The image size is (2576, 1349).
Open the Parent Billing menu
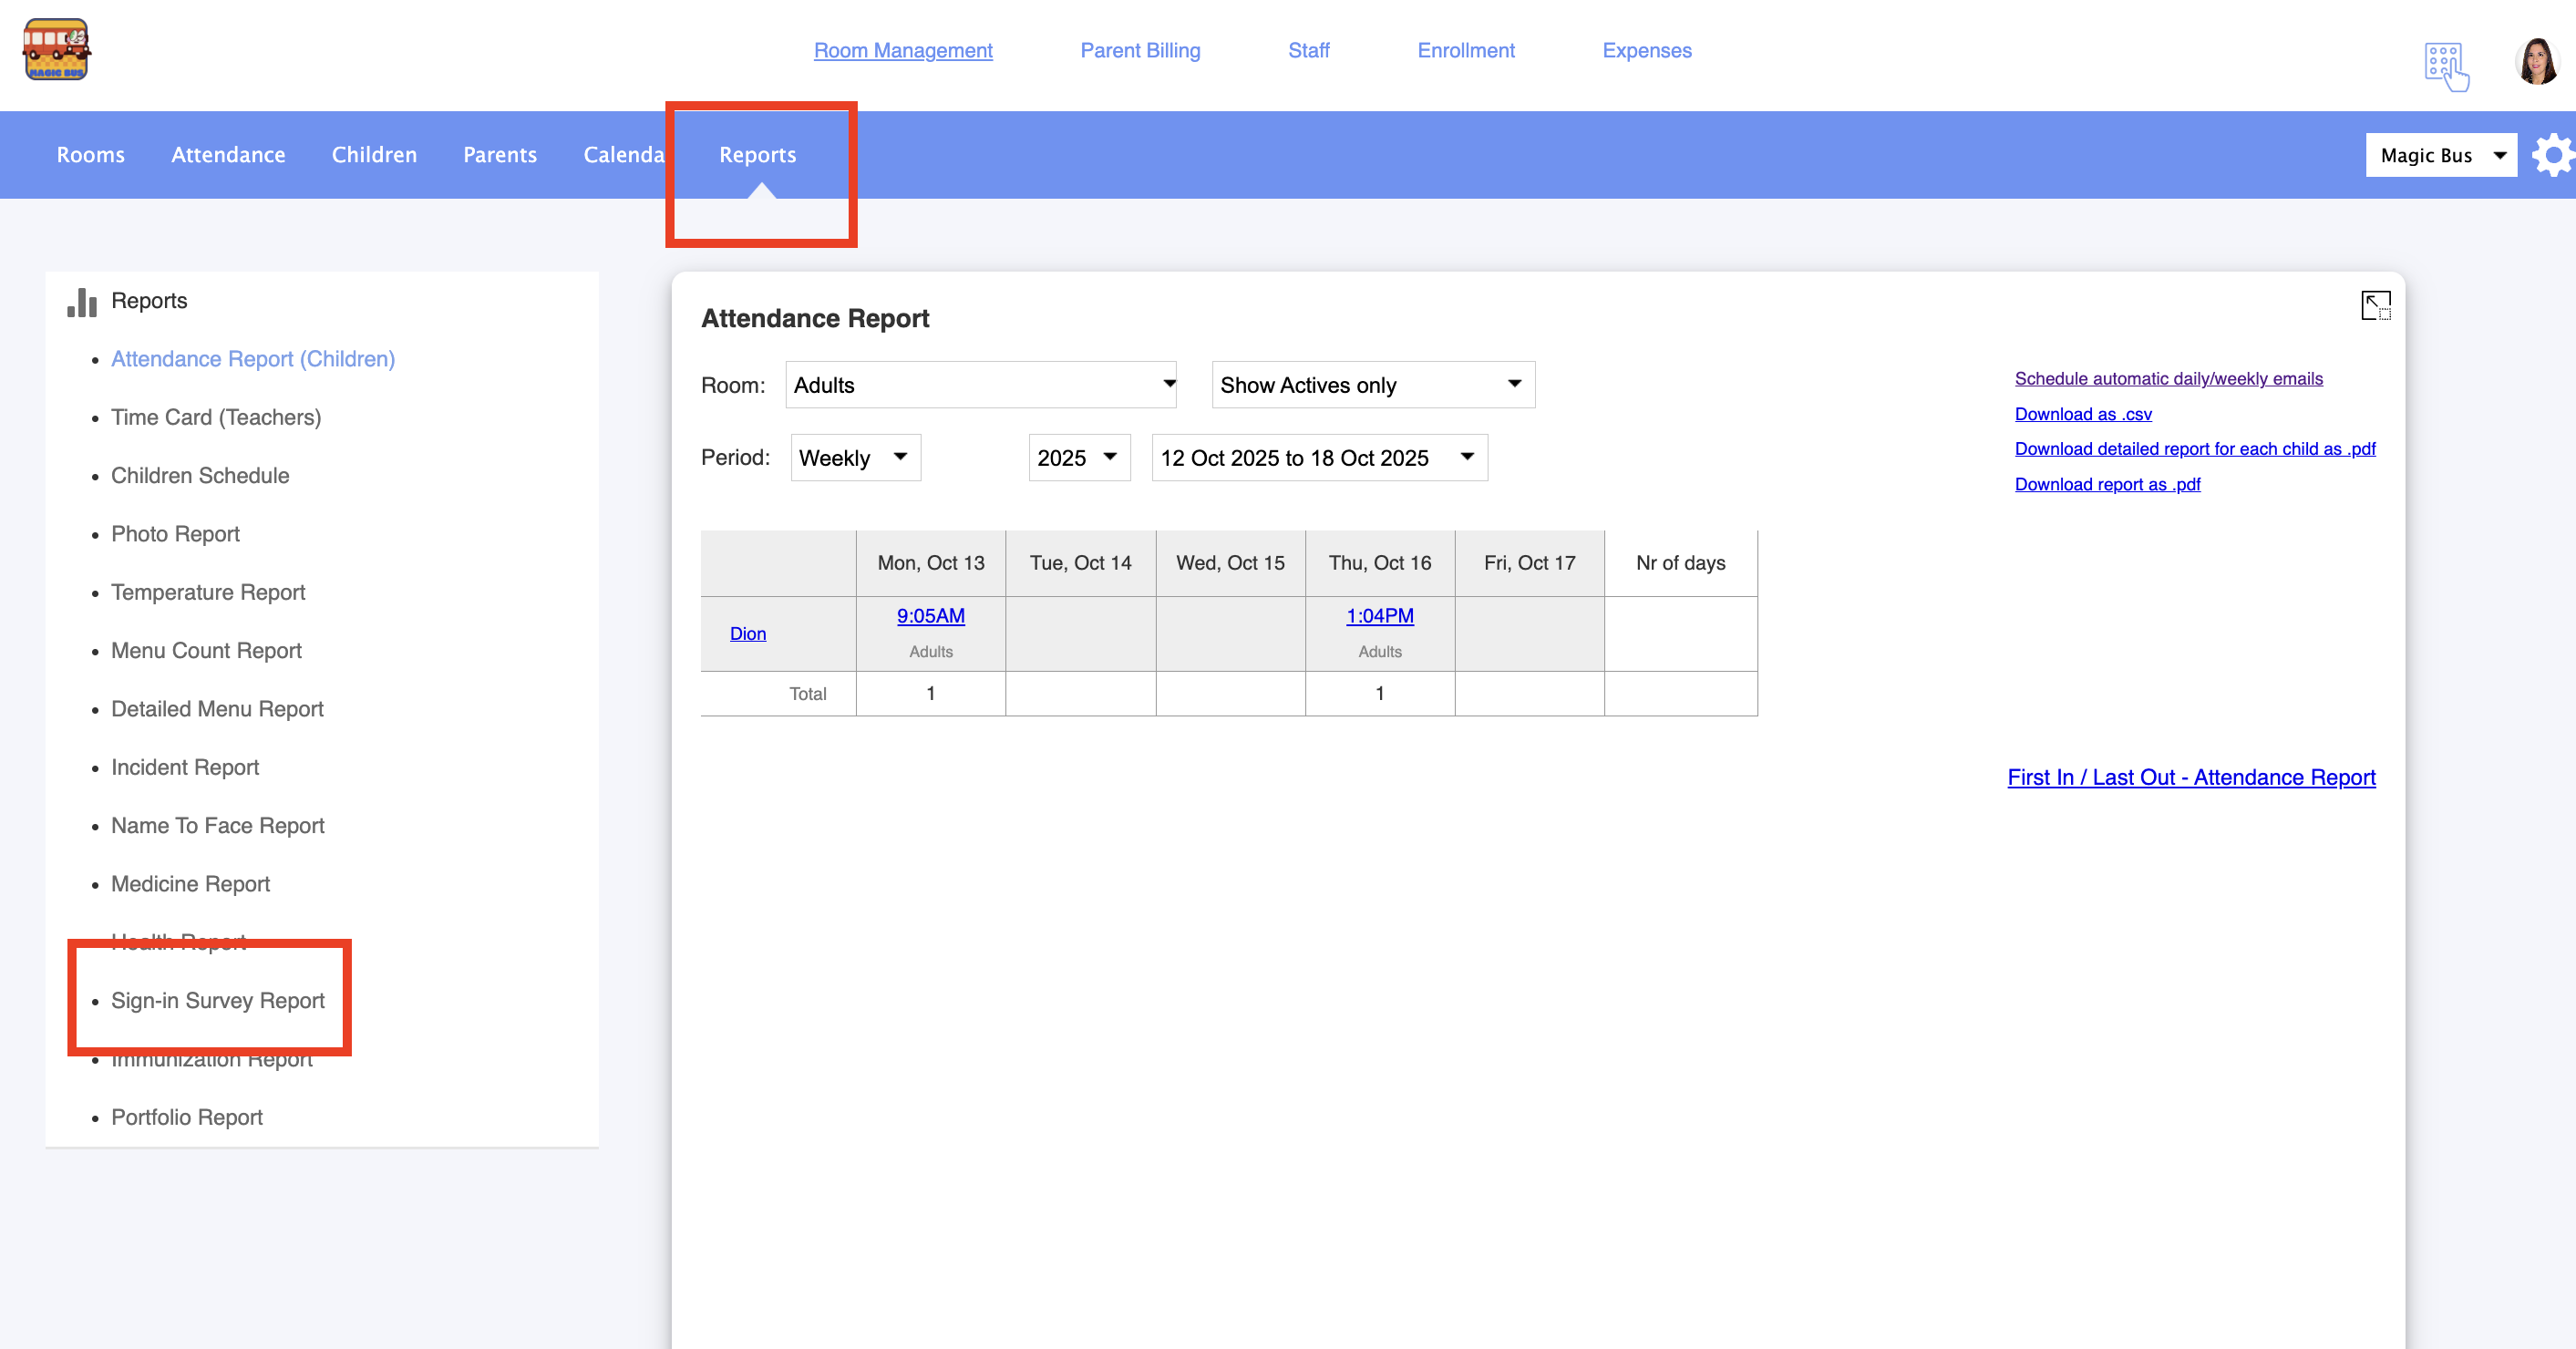click(x=1140, y=50)
